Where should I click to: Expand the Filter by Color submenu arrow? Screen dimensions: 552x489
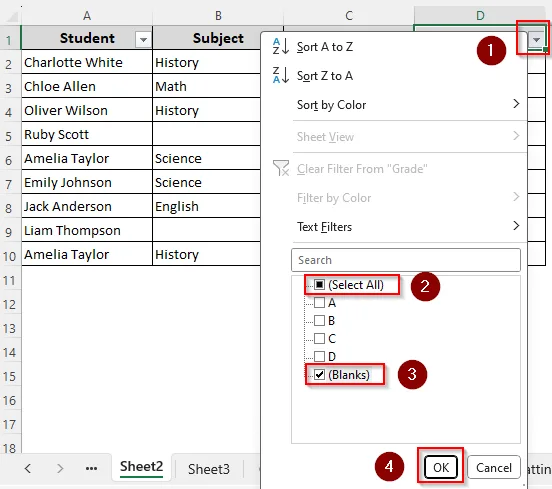[x=516, y=197]
